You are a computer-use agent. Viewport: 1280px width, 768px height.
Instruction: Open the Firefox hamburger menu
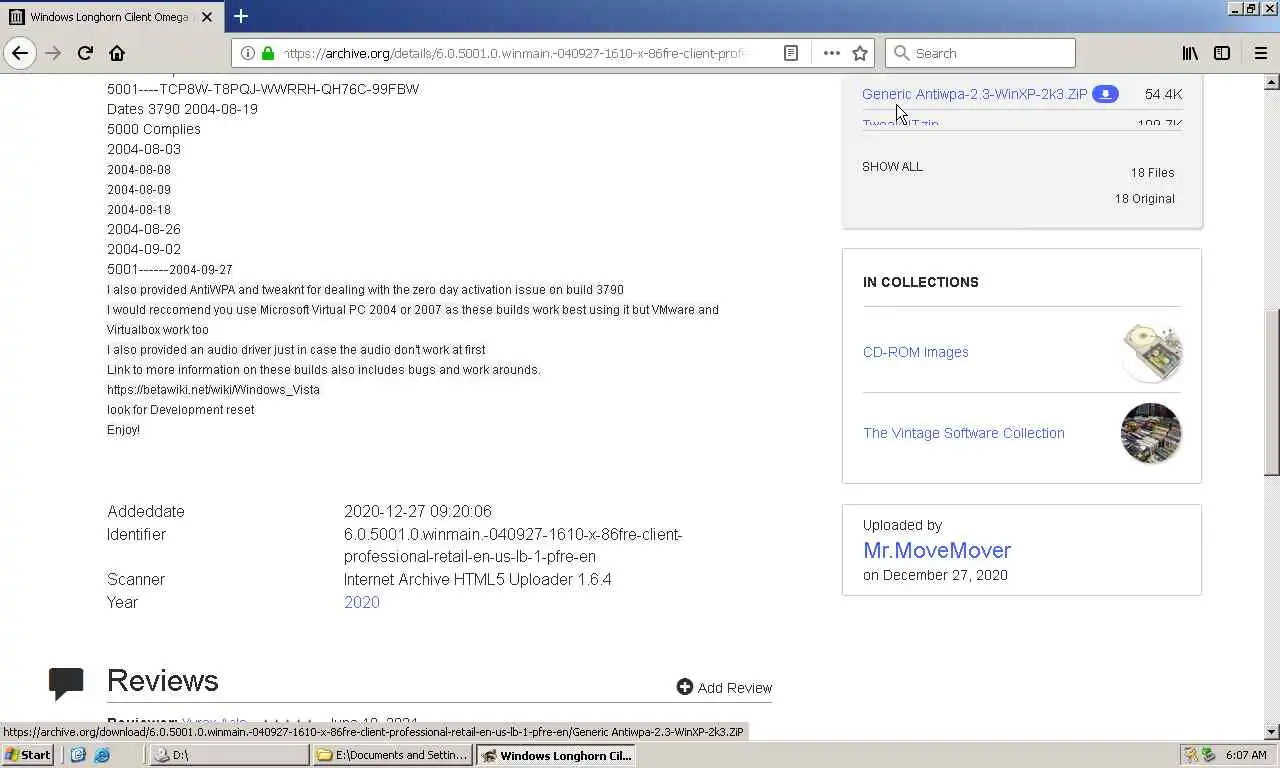pos(1260,53)
